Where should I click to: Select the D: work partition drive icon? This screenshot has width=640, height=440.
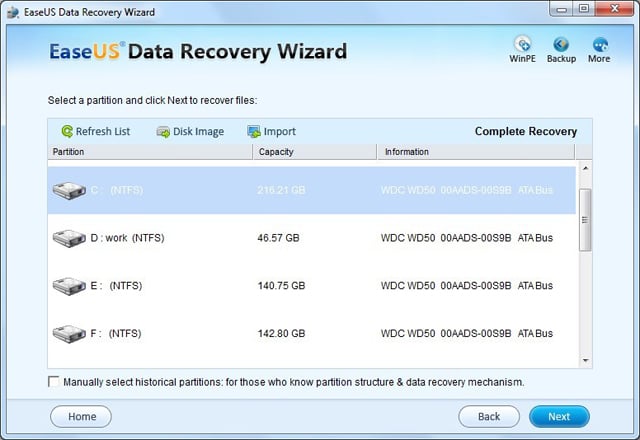click(69, 238)
